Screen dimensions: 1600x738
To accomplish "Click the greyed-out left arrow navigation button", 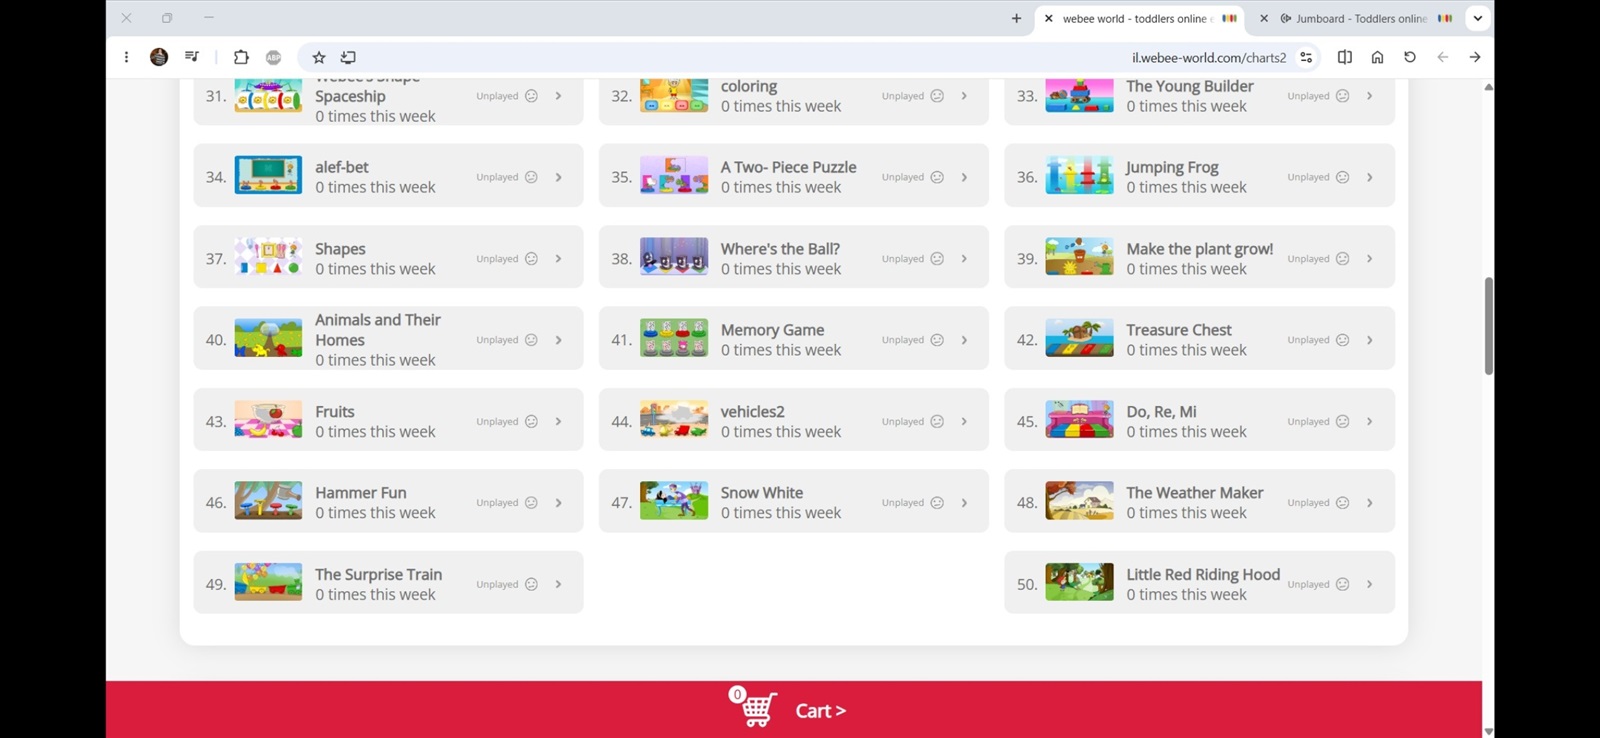I will [1442, 57].
